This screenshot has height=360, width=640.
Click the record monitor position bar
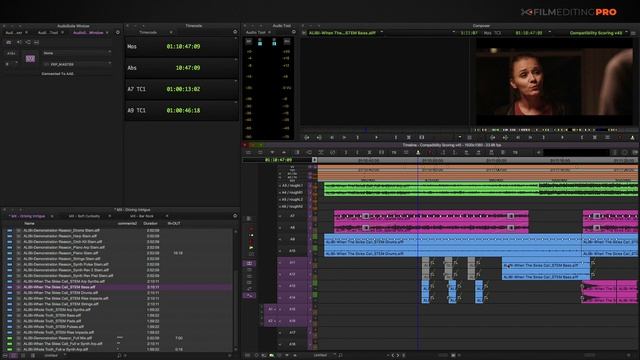(x=553, y=130)
